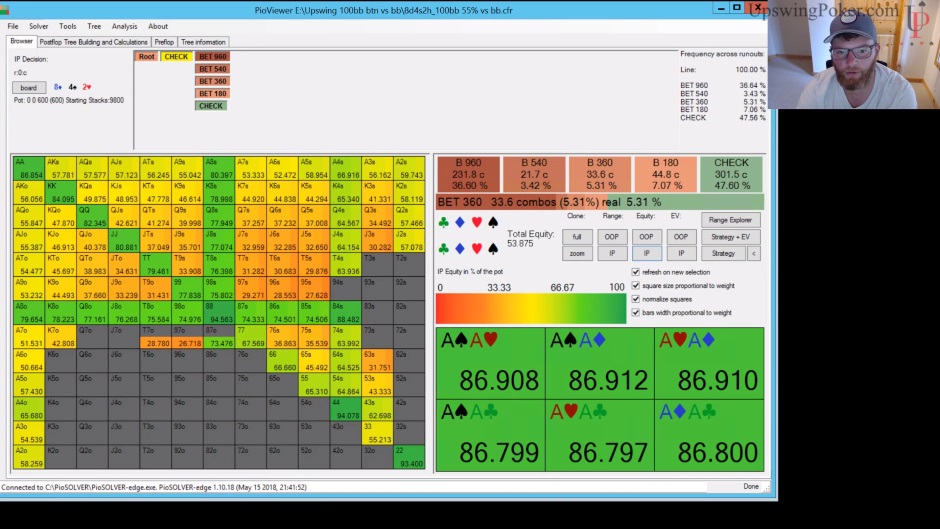Click the 4 of spades board card
The width and height of the screenshot is (940, 529).
point(73,87)
